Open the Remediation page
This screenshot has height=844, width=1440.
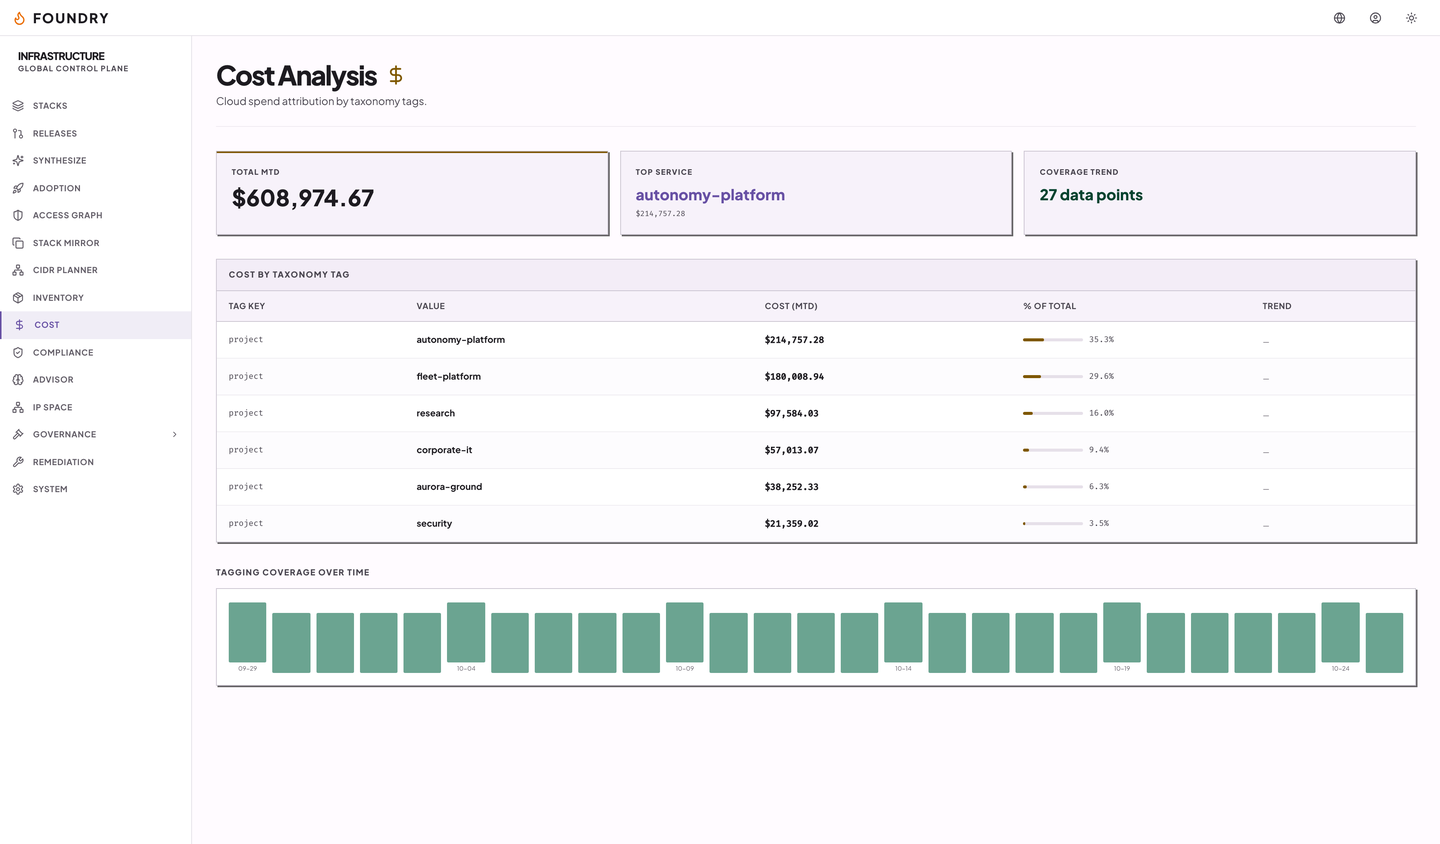[x=95, y=462]
